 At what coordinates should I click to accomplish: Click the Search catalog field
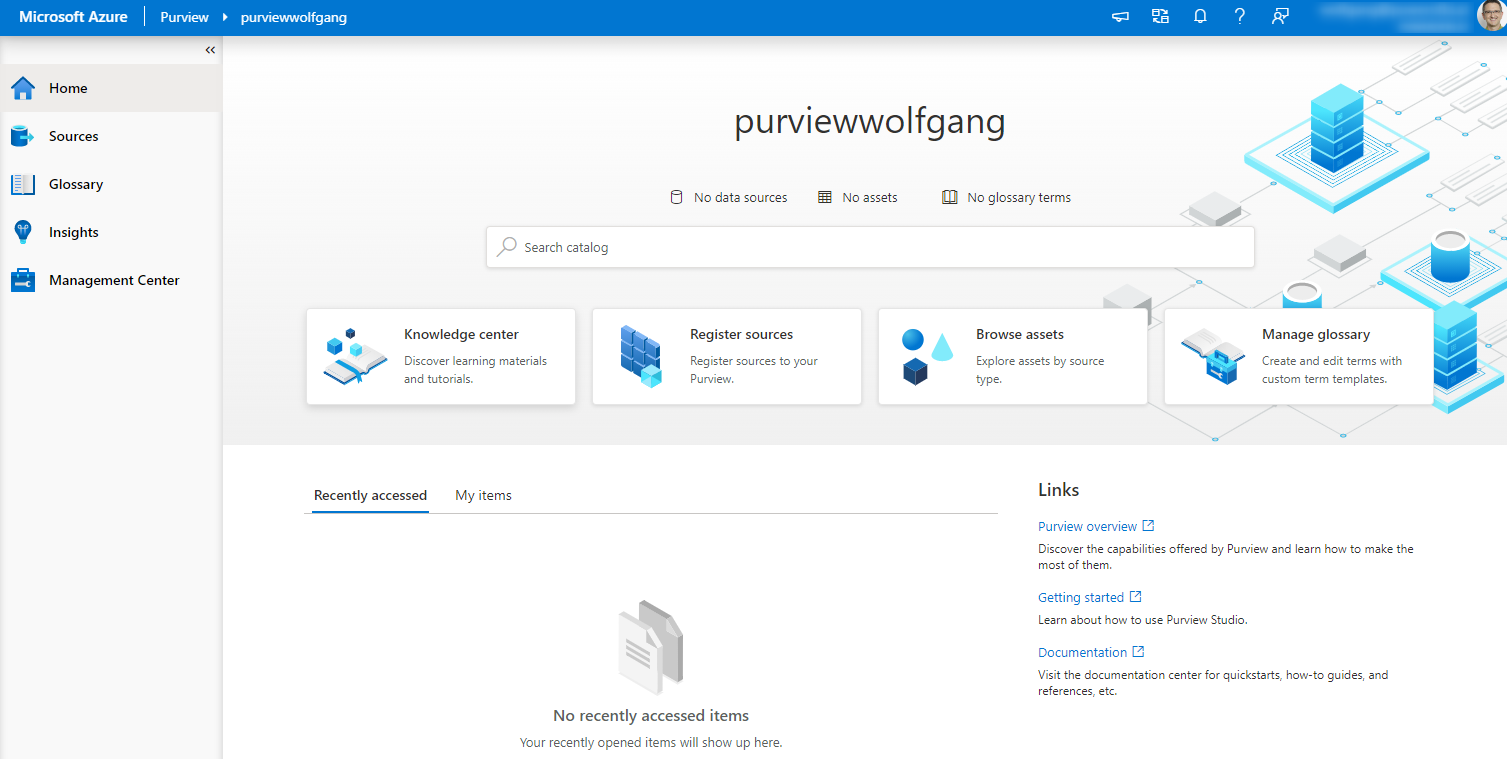click(x=869, y=246)
